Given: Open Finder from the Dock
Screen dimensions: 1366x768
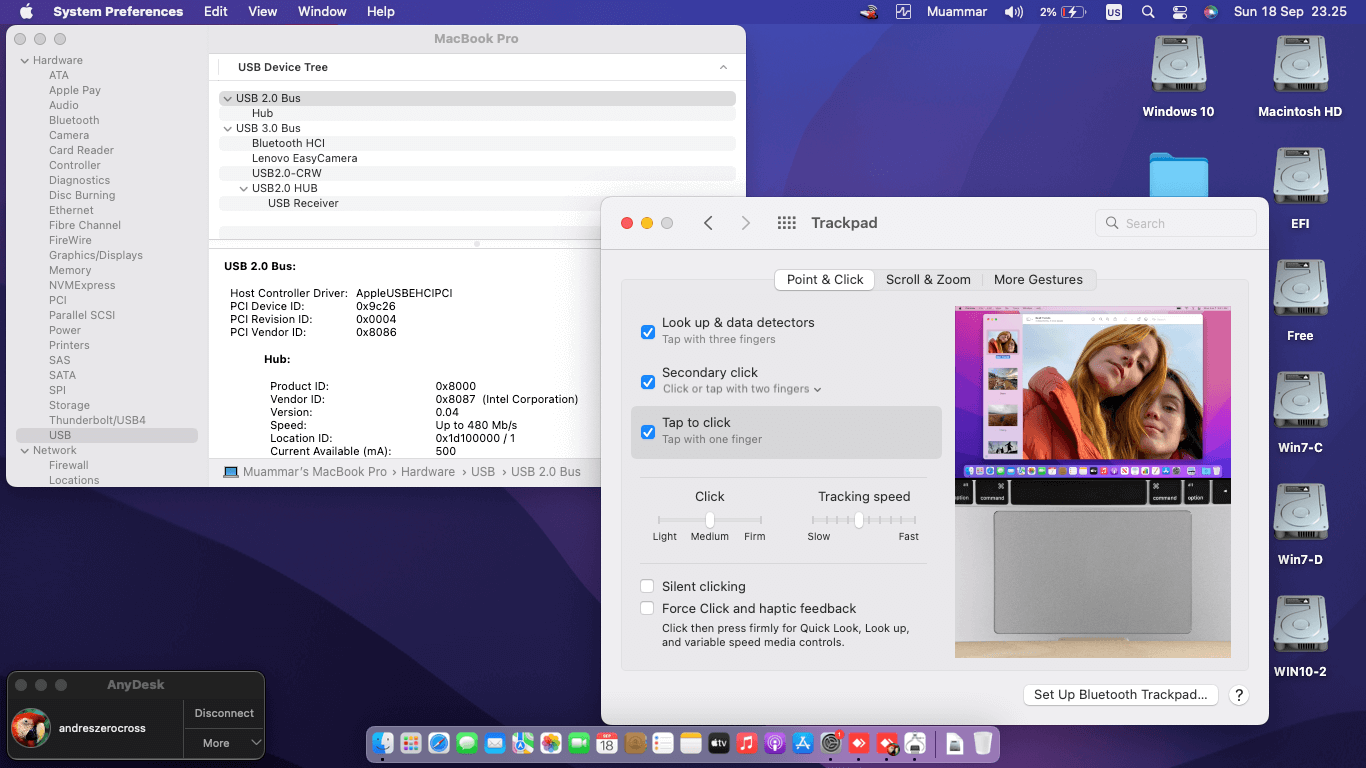Looking at the screenshot, I should pos(383,743).
